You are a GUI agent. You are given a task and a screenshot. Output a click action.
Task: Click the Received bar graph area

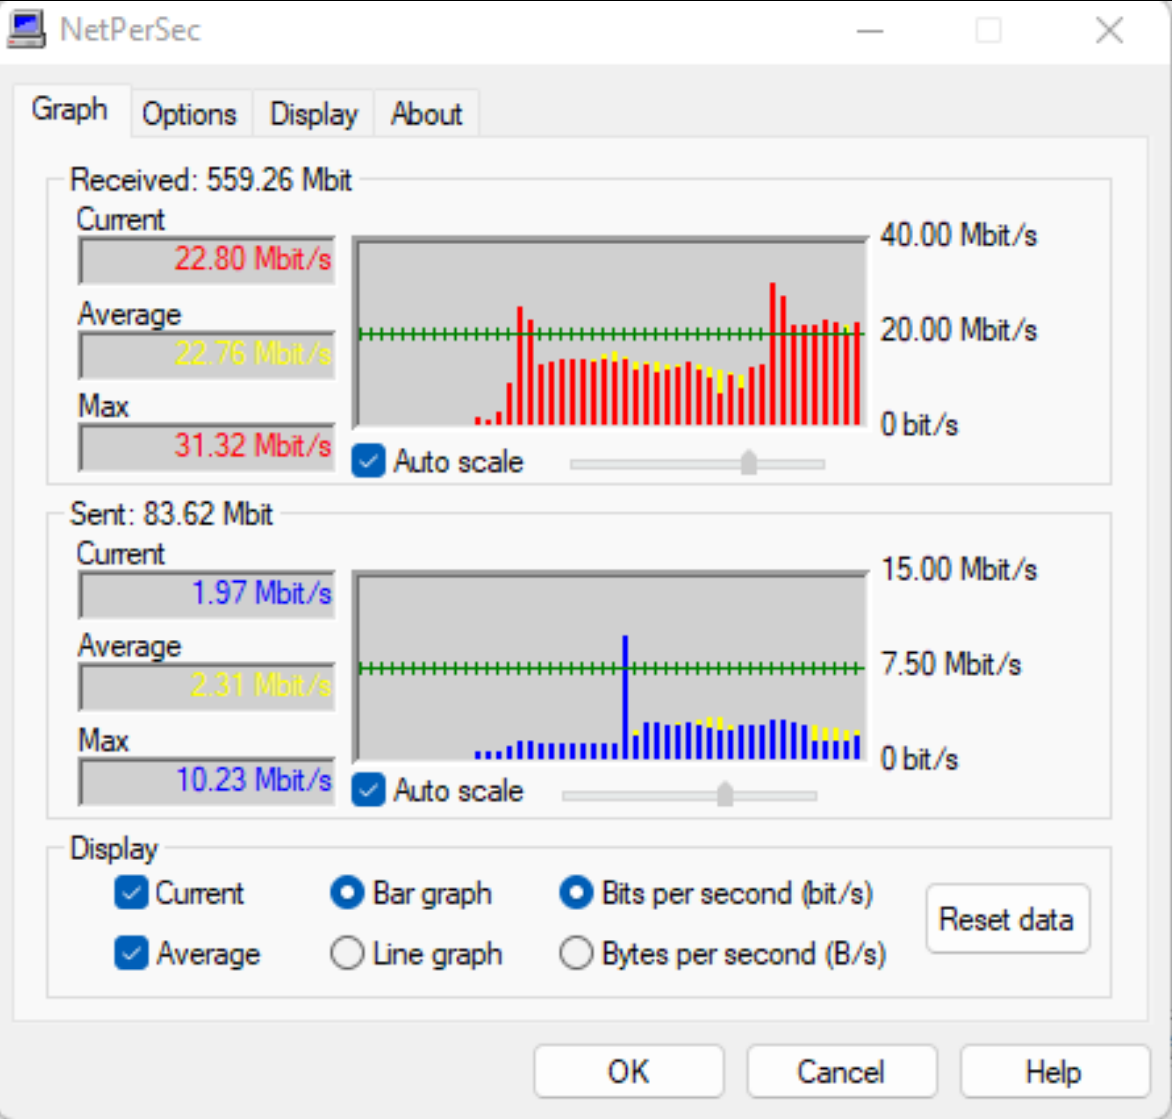coord(611,333)
